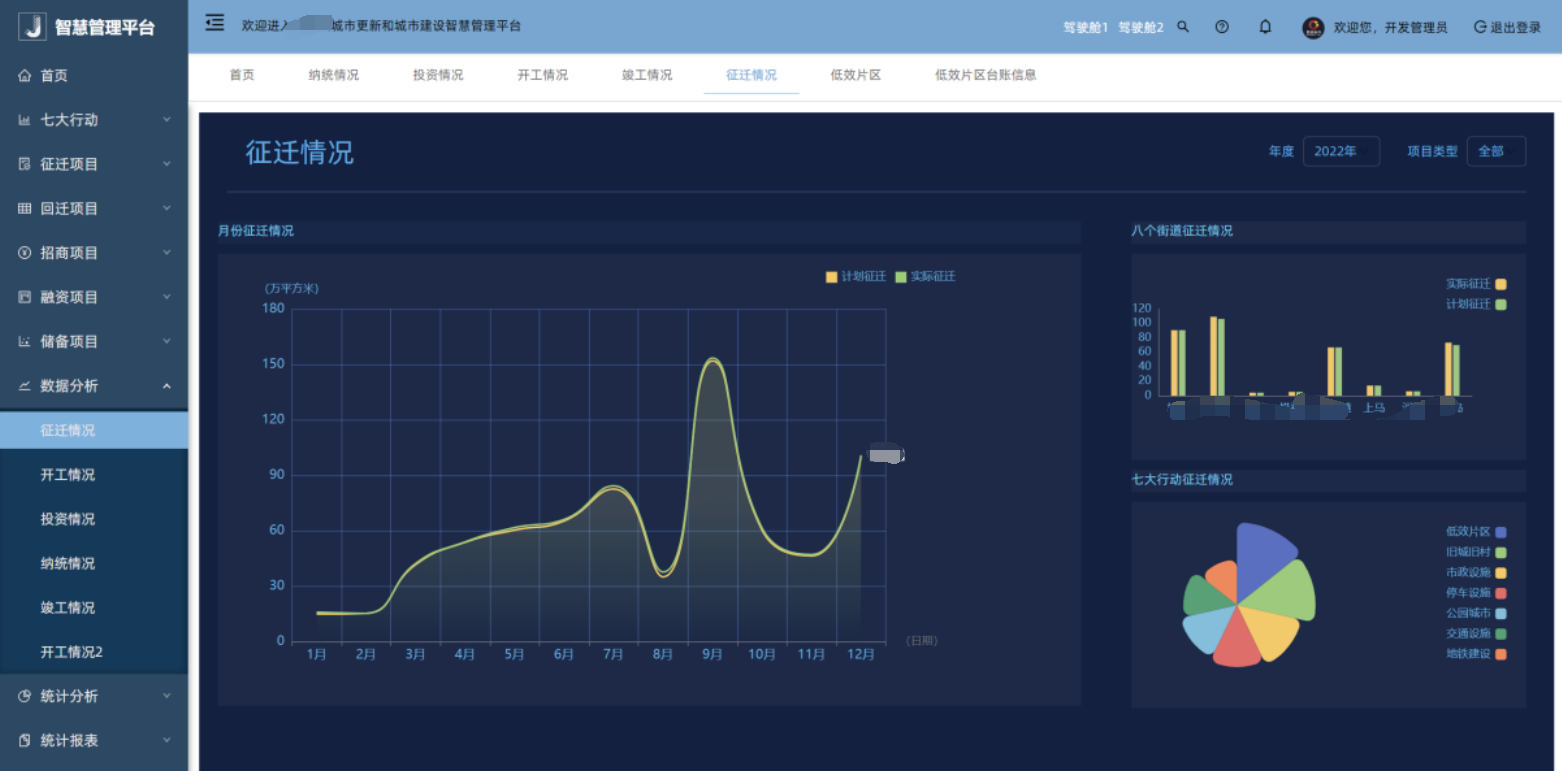The height and width of the screenshot is (771, 1562).
Task: Toggle 低效片区 legend in pie chart
Action: [x=1476, y=532]
